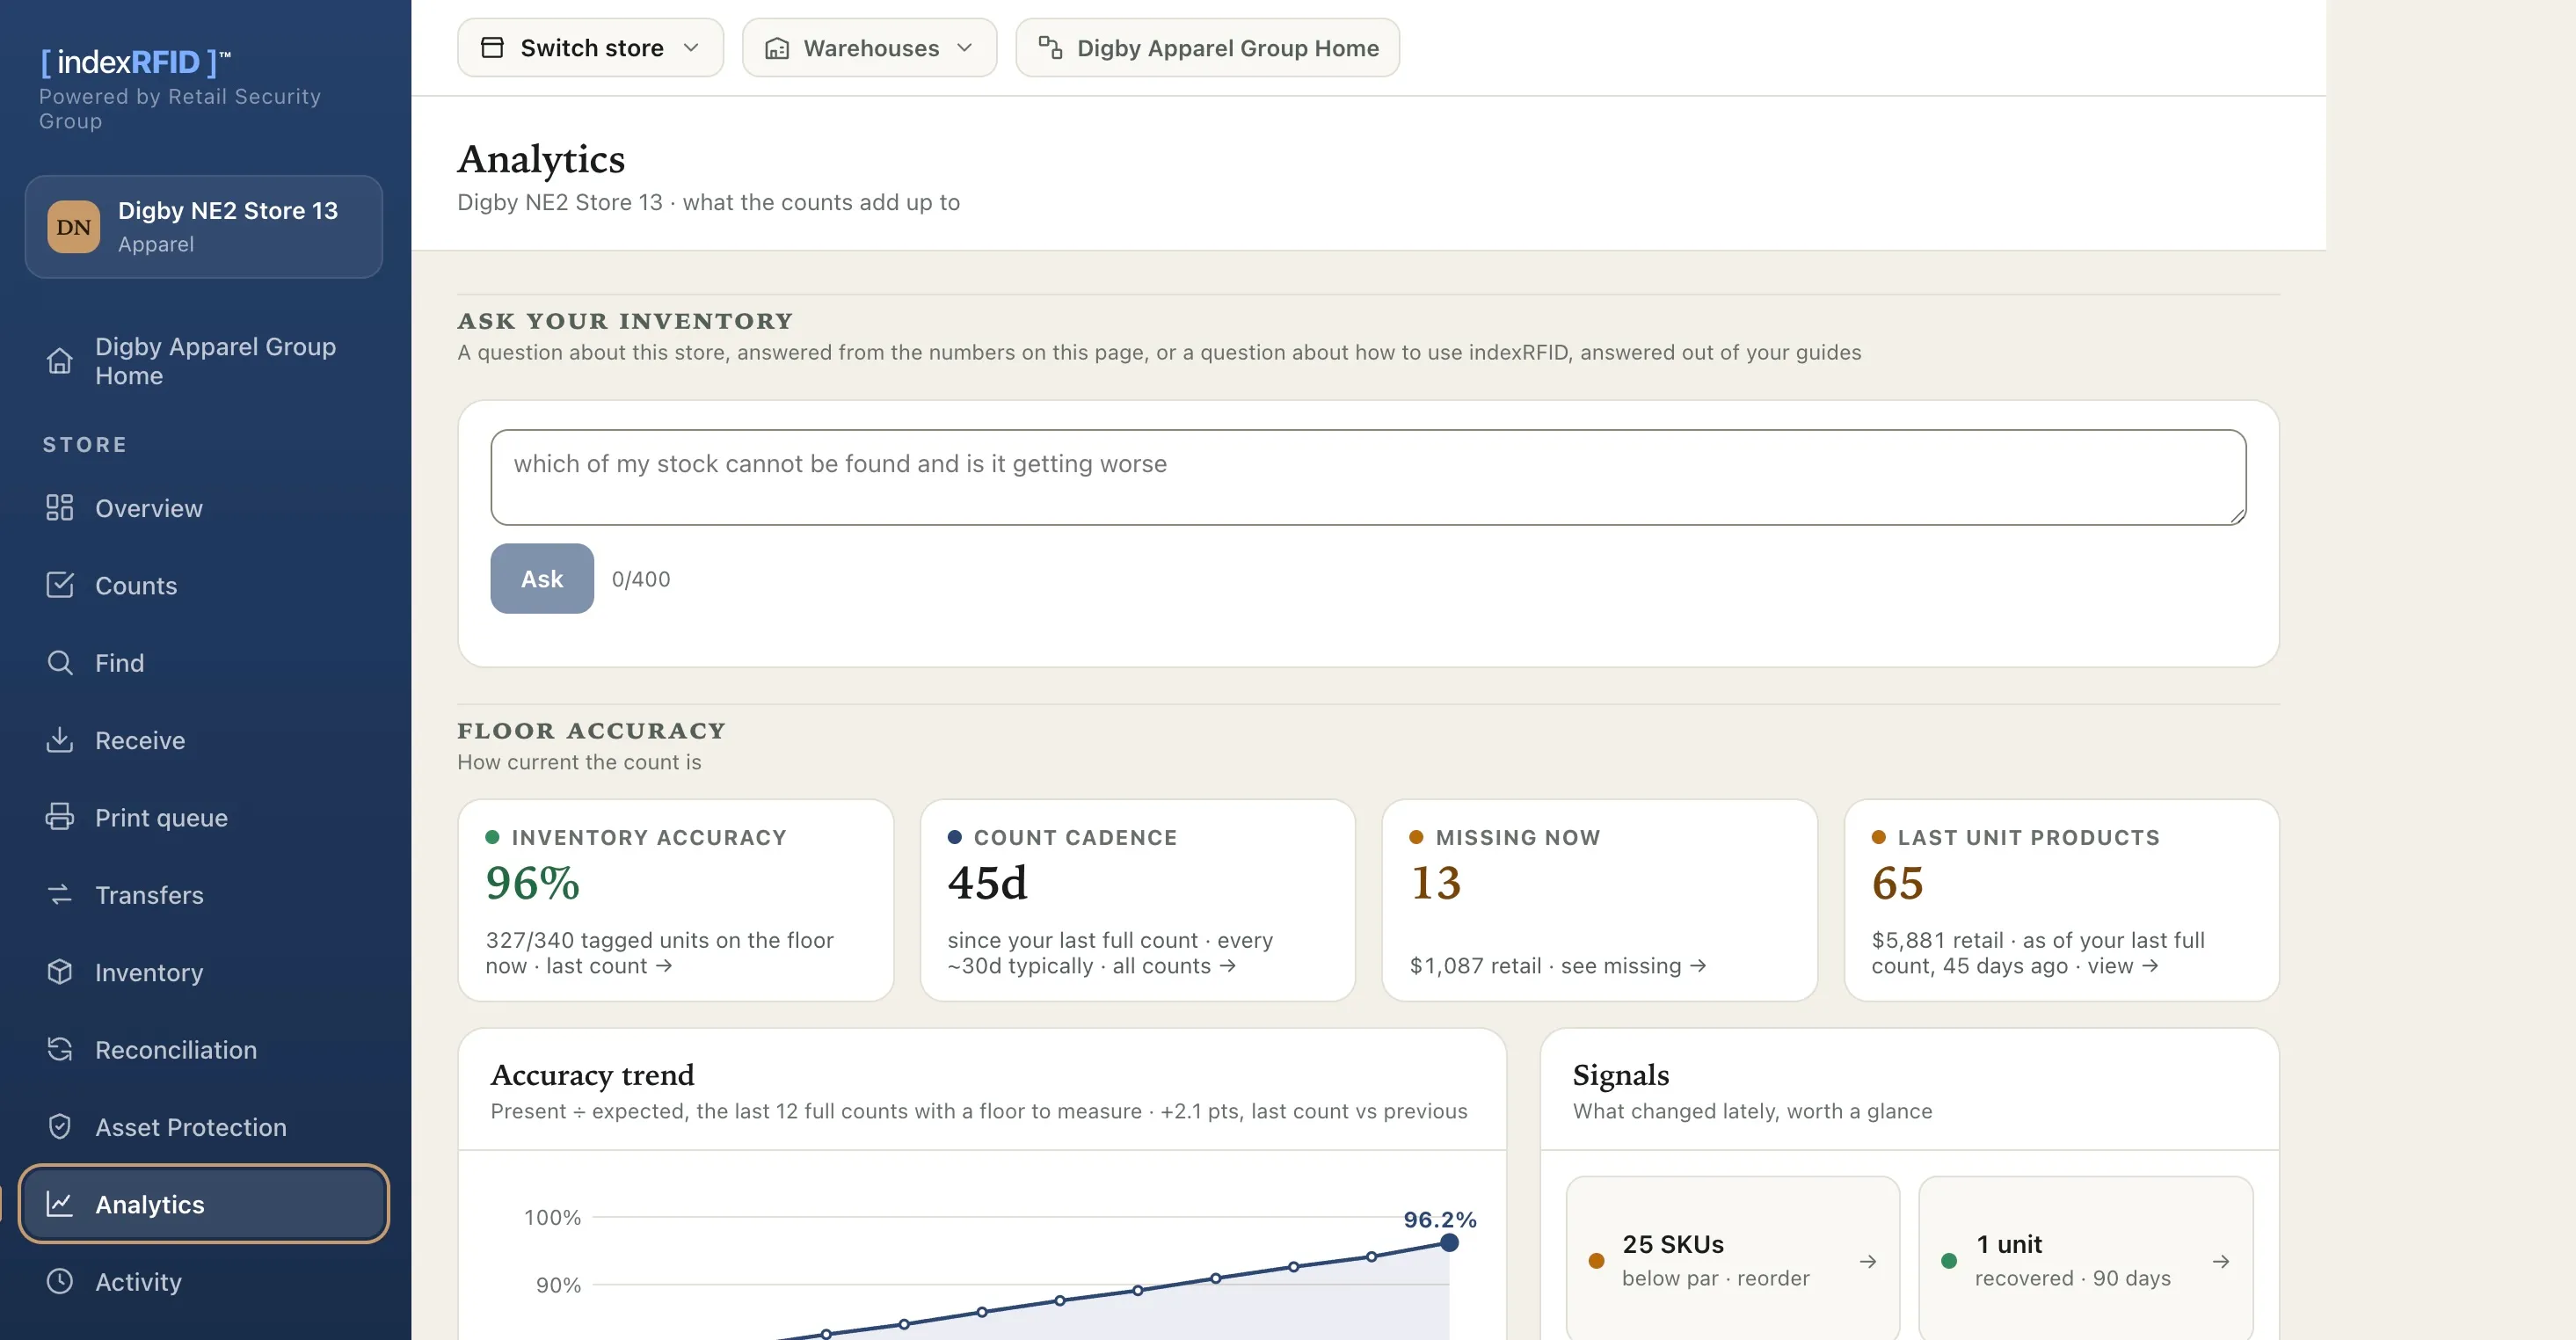2576x1340 pixels.
Task: Click the Inventory Accuracy 96% card
Action: (676, 900)
